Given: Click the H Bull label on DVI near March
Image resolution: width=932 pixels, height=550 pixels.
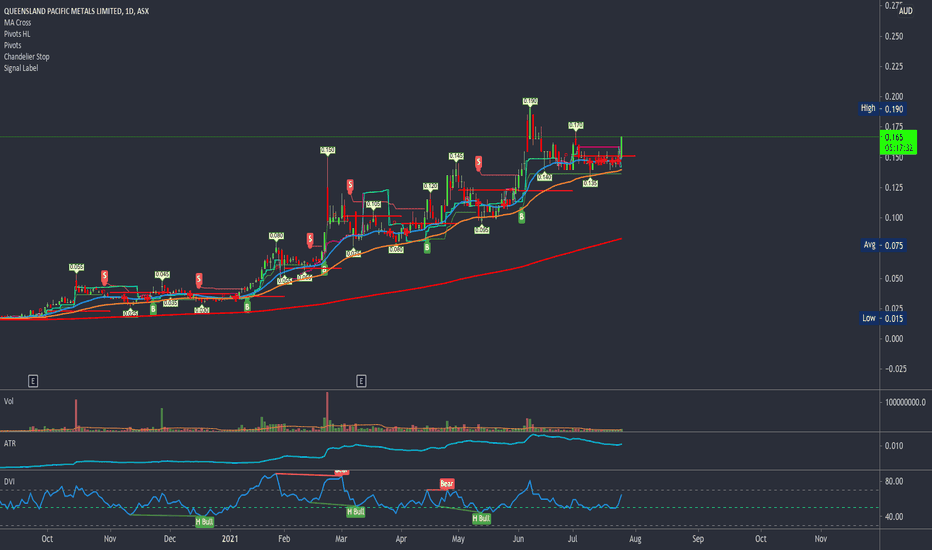Looking at the screenshot, I should click(355, 511).
